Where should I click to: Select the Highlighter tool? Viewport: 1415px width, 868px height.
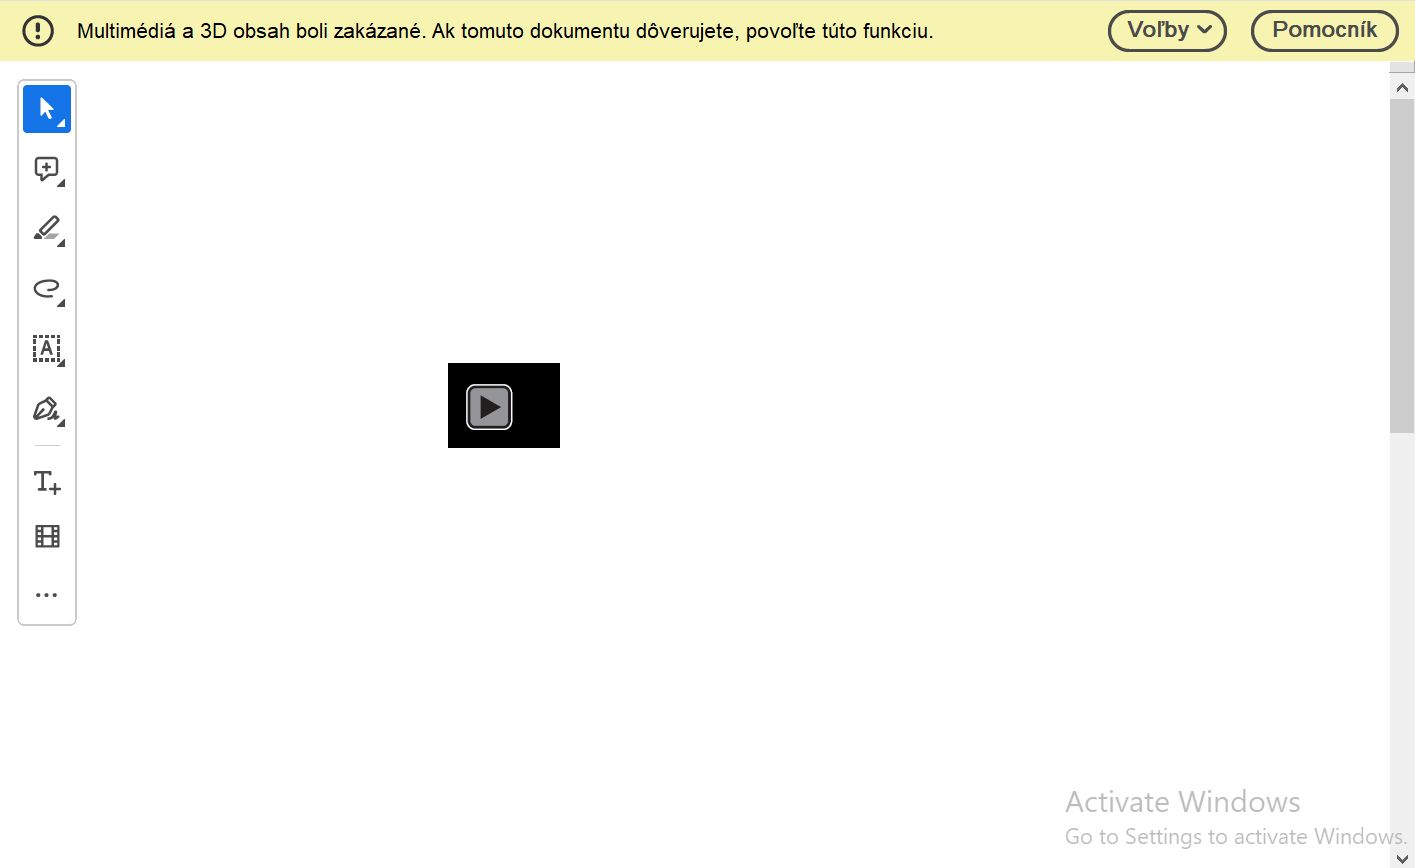[x=45, y=228]
